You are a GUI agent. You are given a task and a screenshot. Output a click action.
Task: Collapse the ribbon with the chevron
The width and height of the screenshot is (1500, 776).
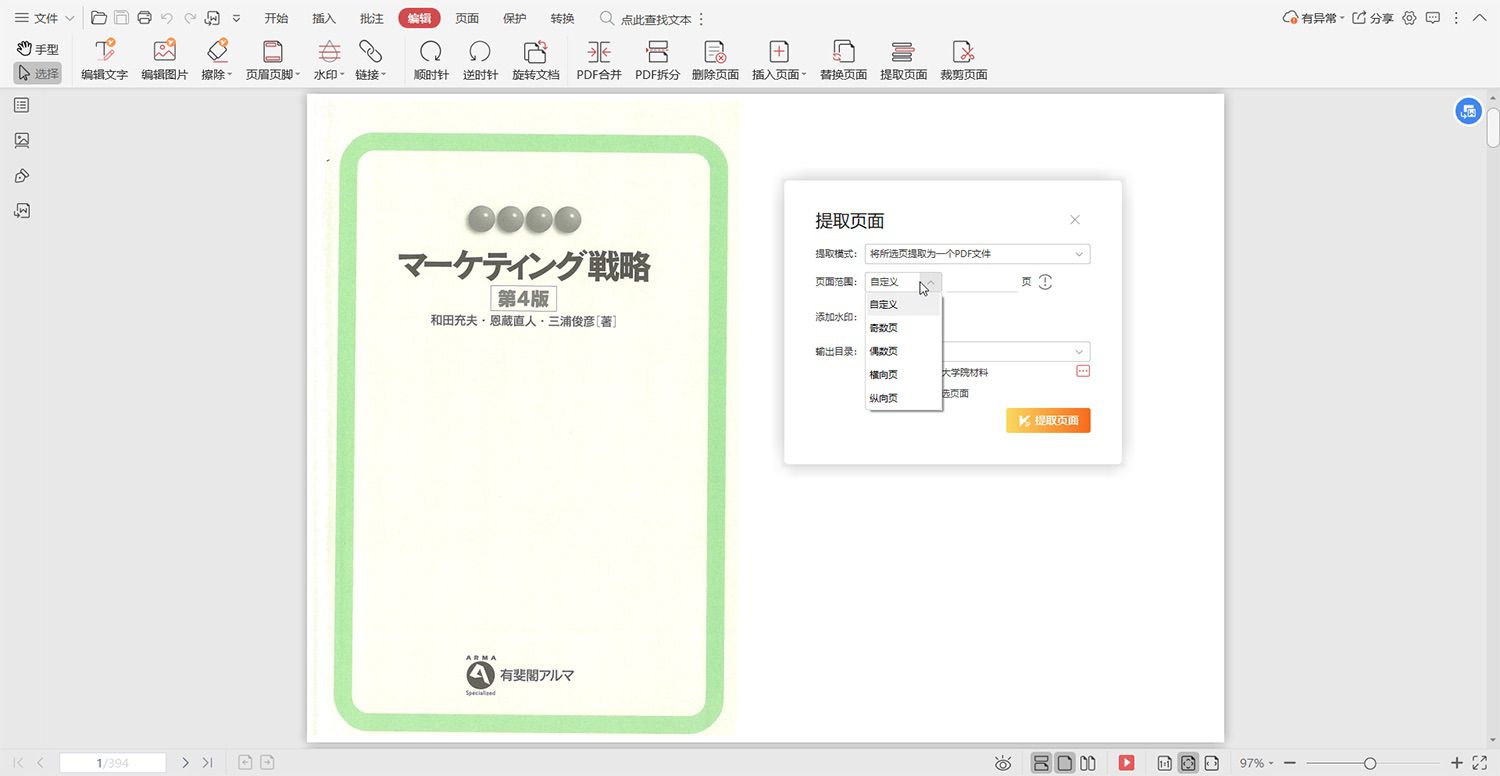point(1479,18)
